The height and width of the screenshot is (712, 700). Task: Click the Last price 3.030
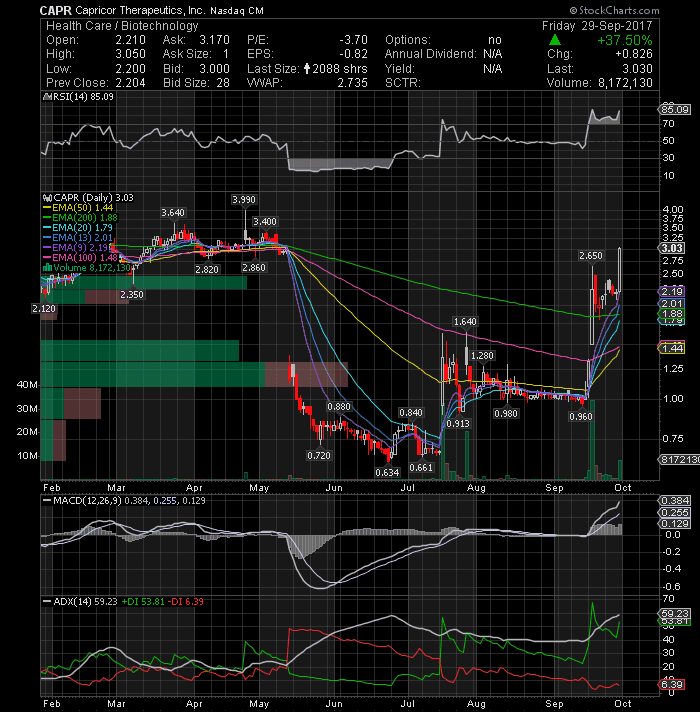[637, 69]
